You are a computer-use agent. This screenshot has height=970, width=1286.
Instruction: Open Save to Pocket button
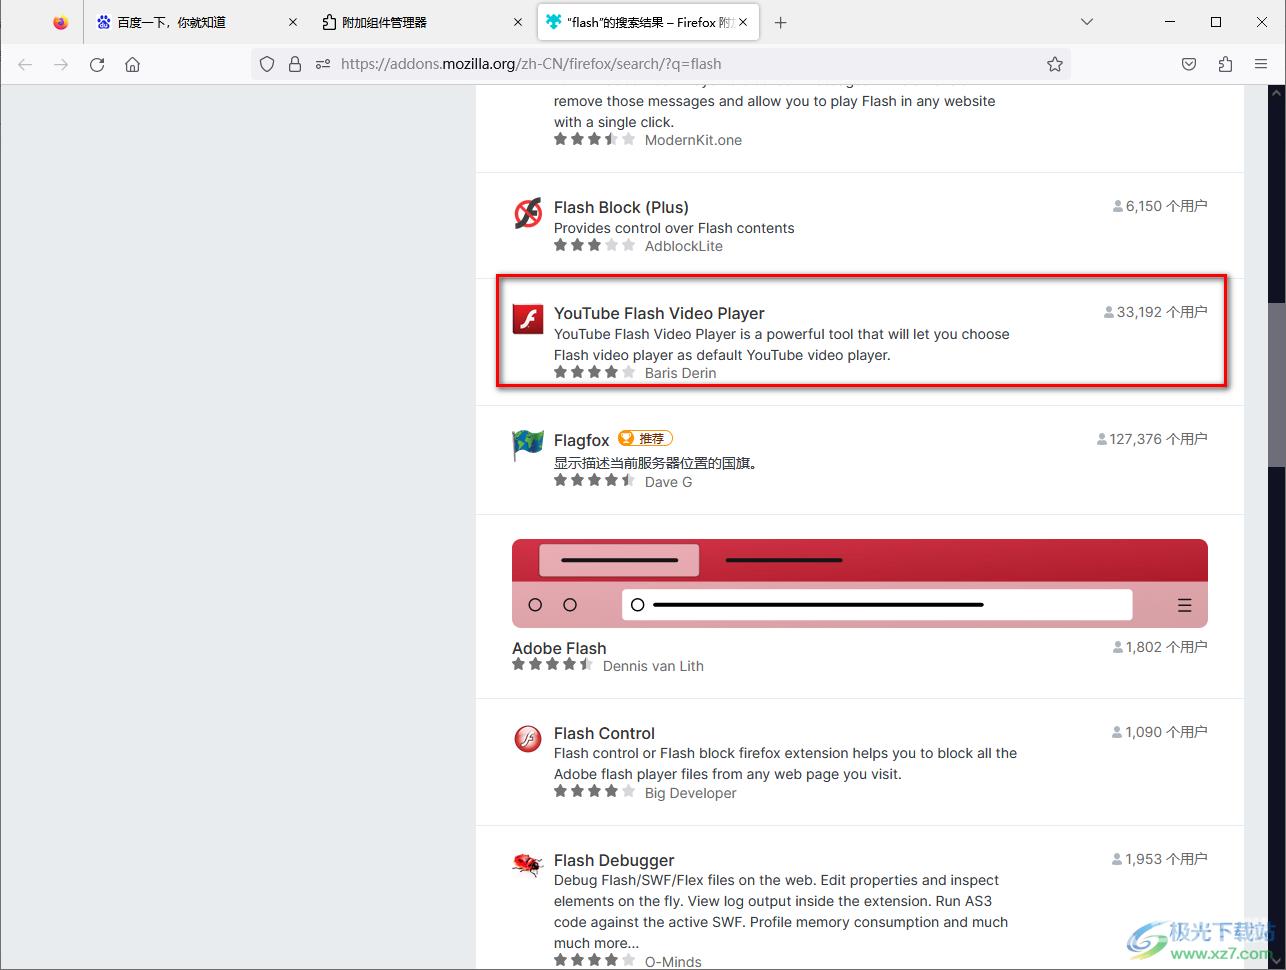pyautogui.click(x=1189, y=64)
